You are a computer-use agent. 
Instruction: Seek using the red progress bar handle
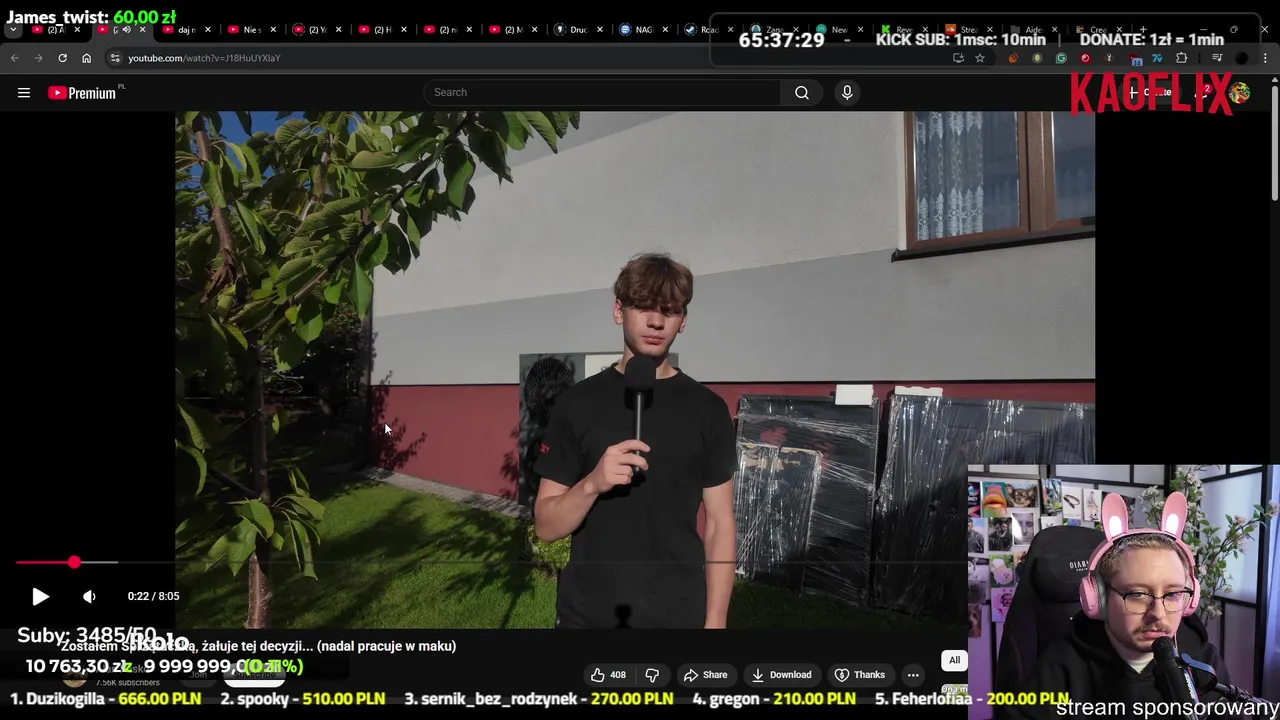74,563
